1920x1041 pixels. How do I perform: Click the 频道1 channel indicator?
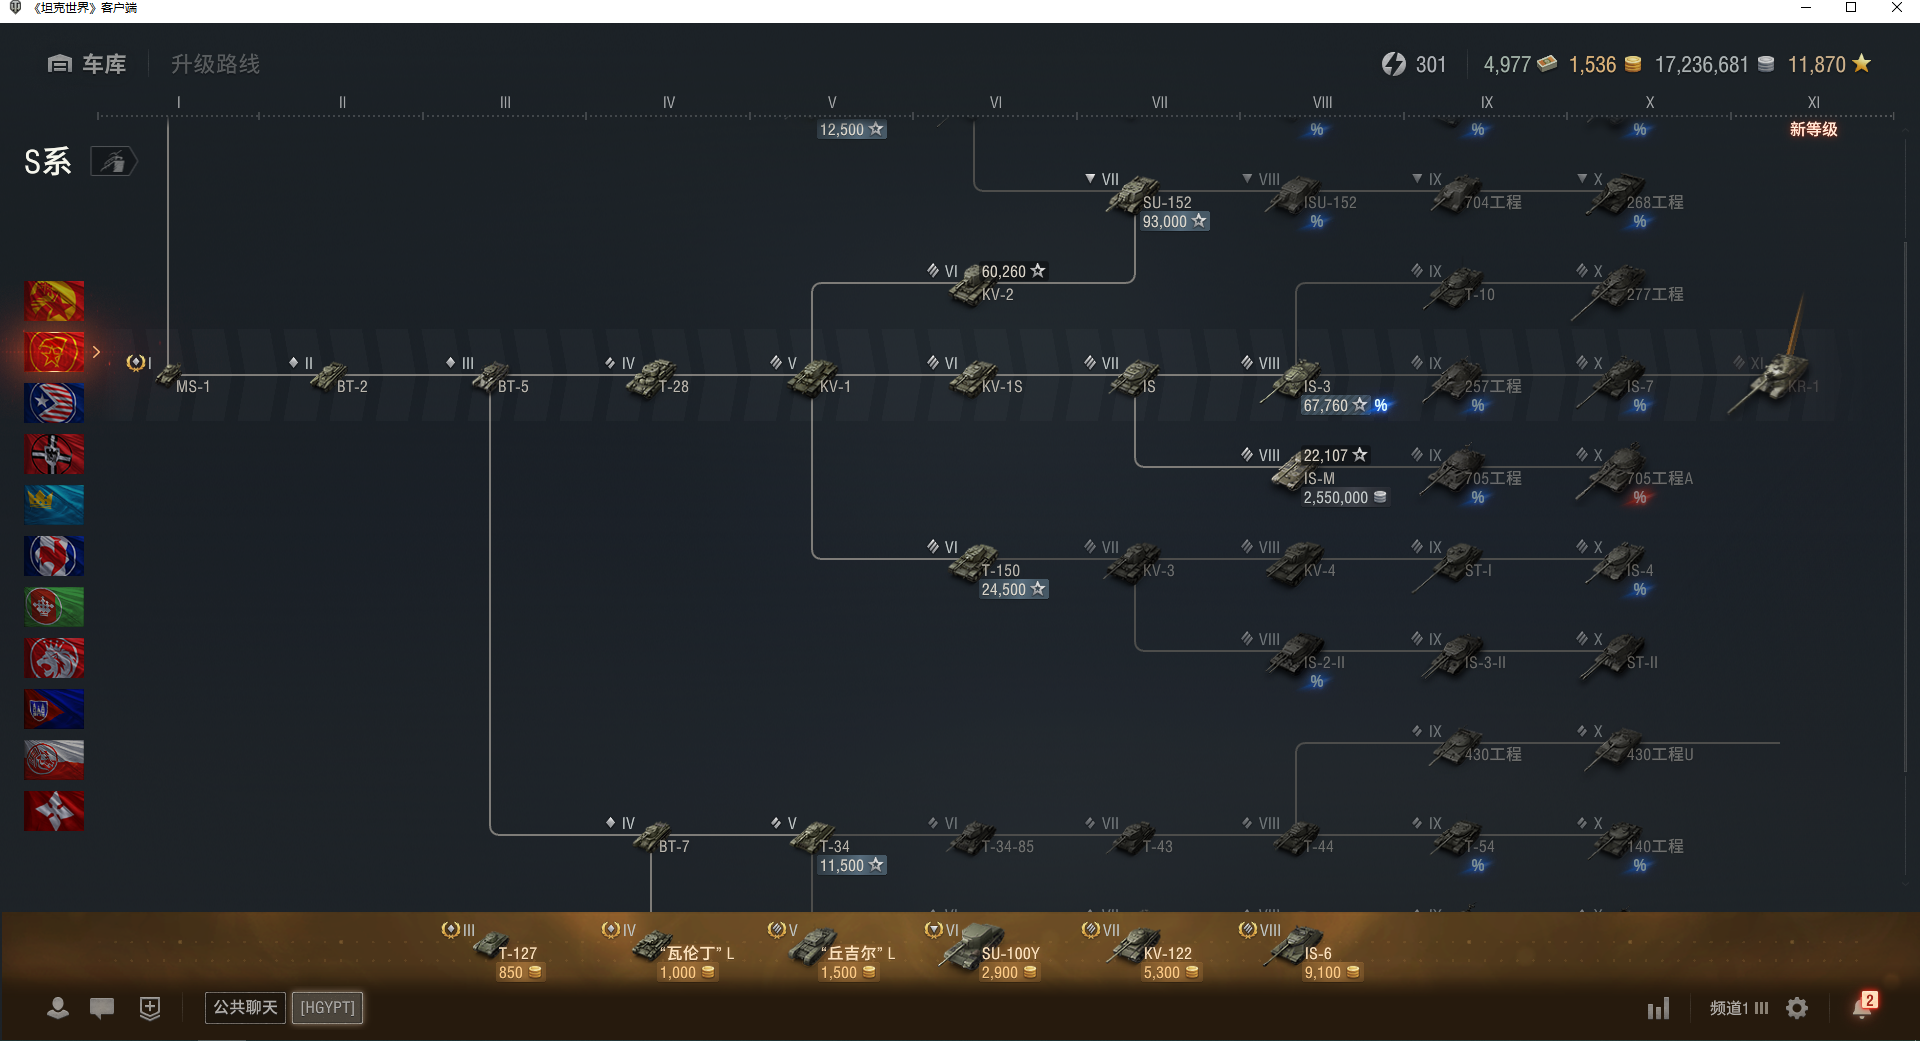pyautogui.click(x=1739, y=1008)
